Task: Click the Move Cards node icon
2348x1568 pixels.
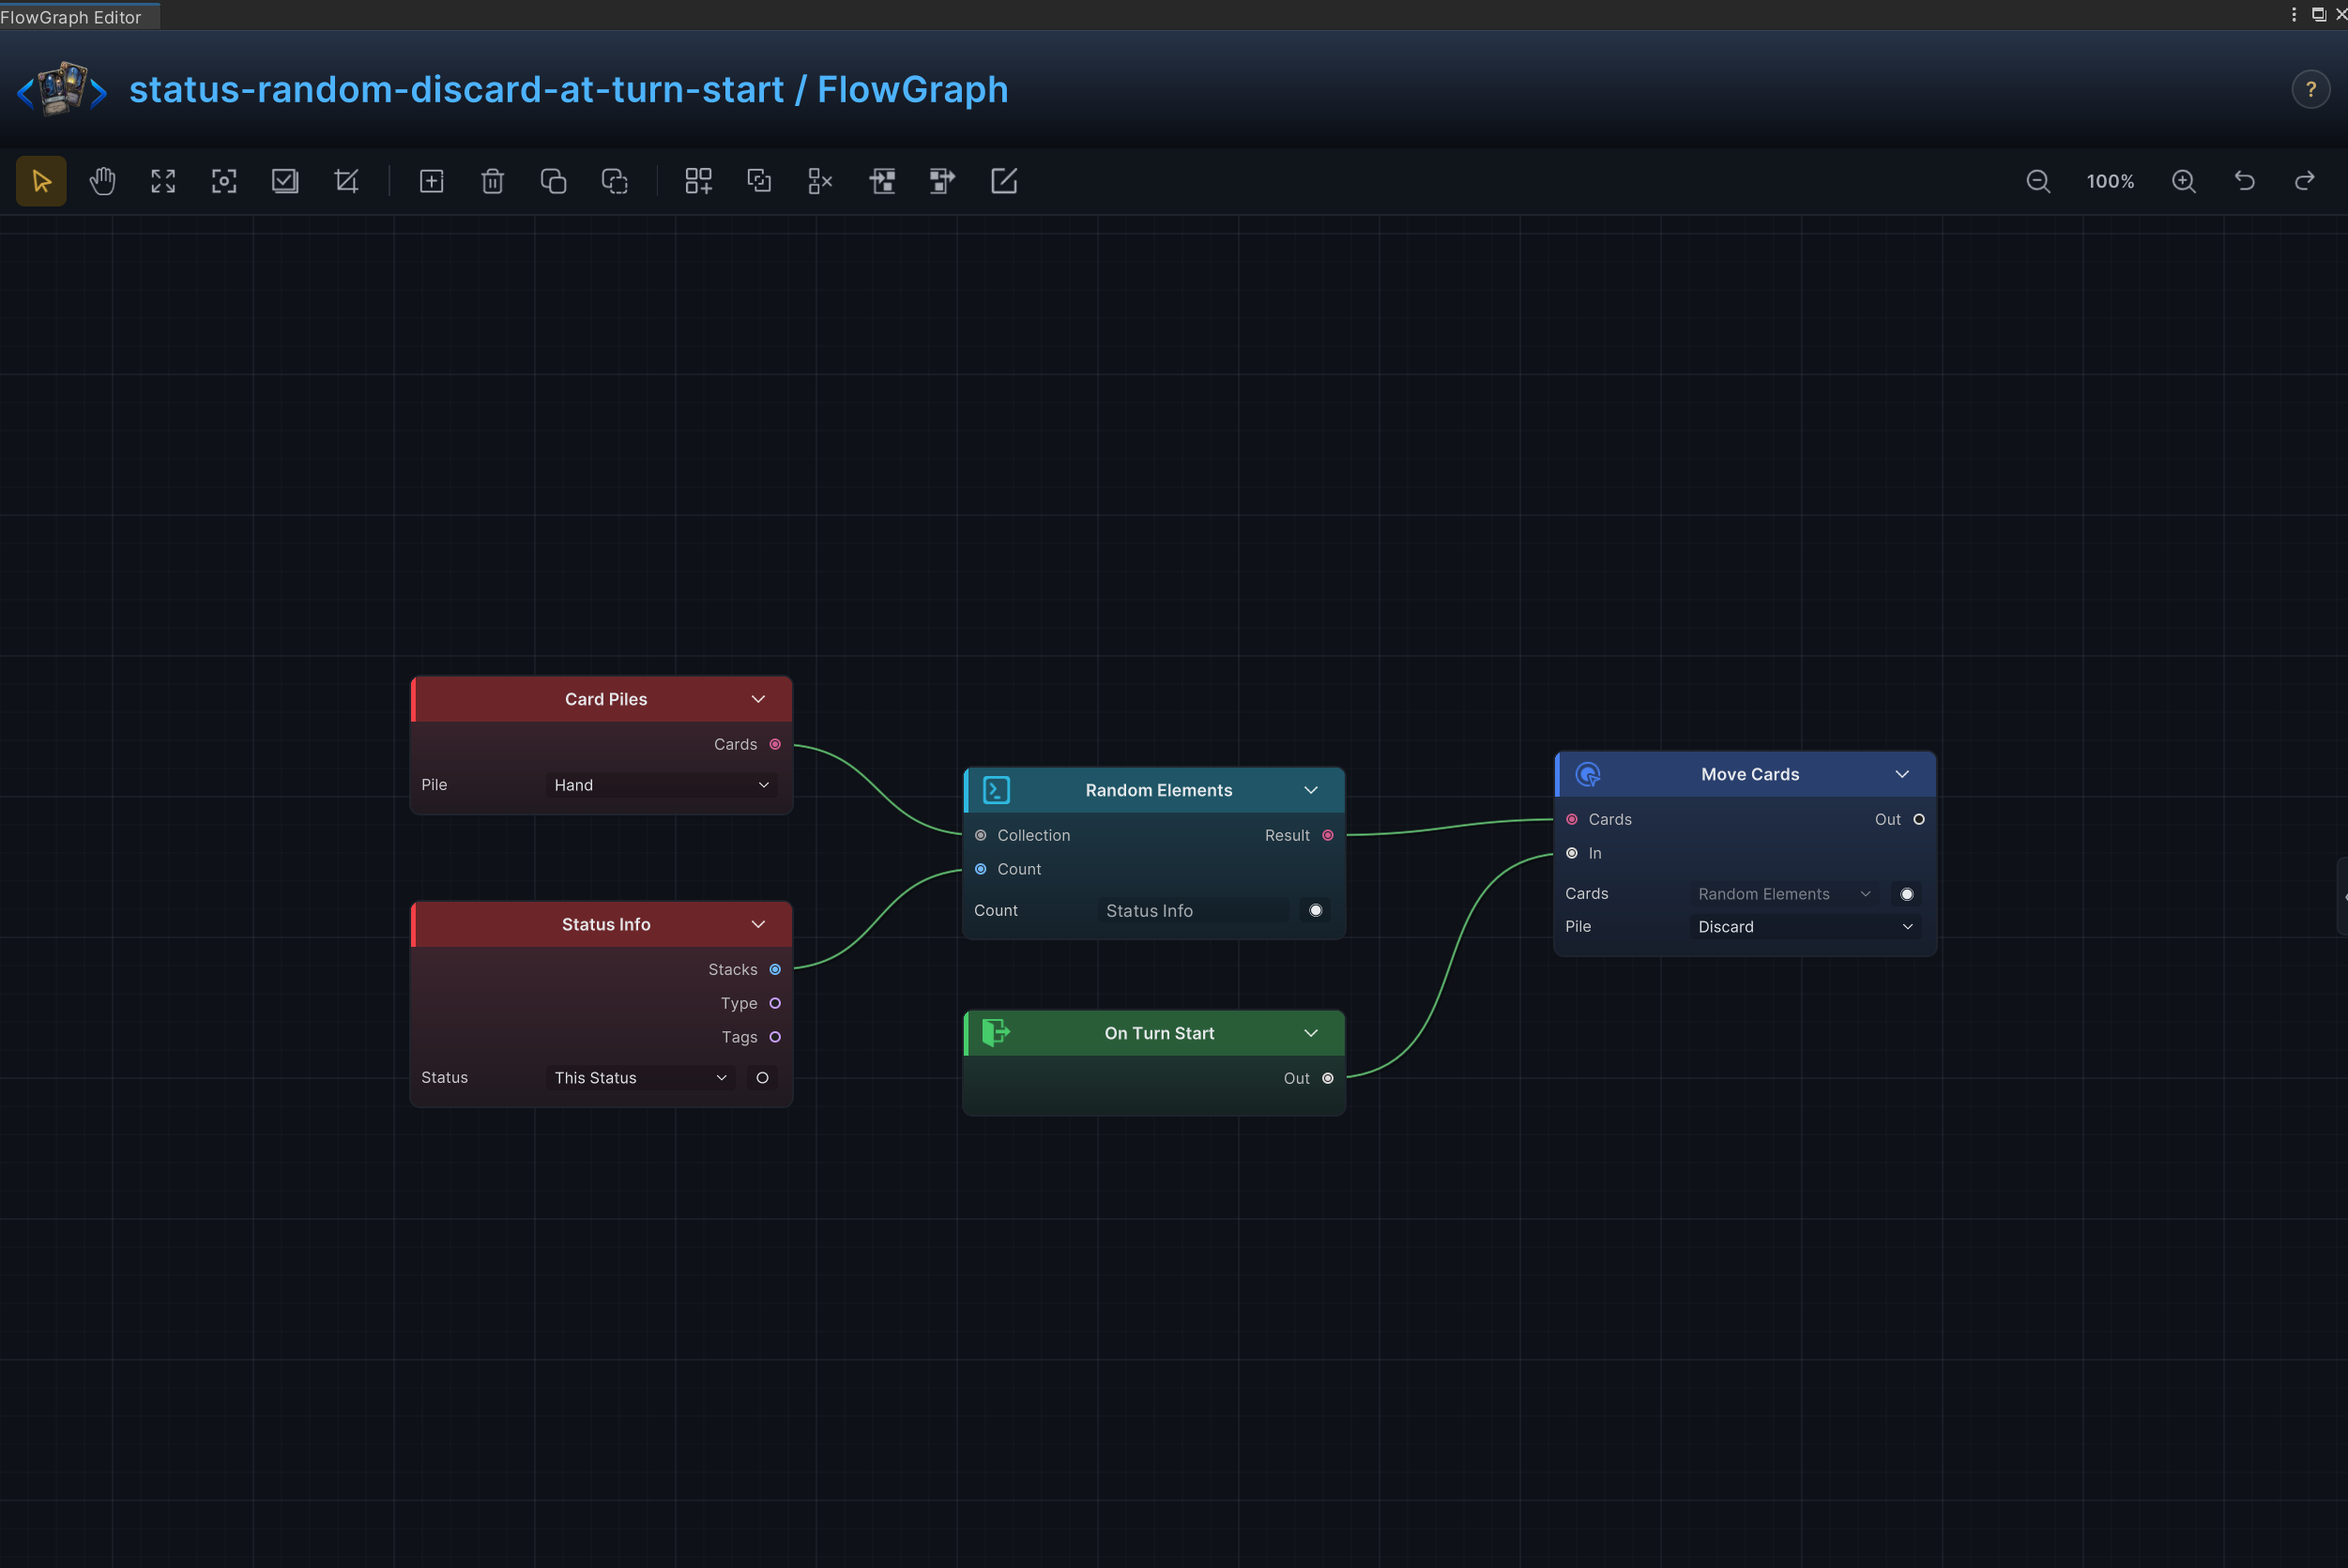Action: point(1588,774)
